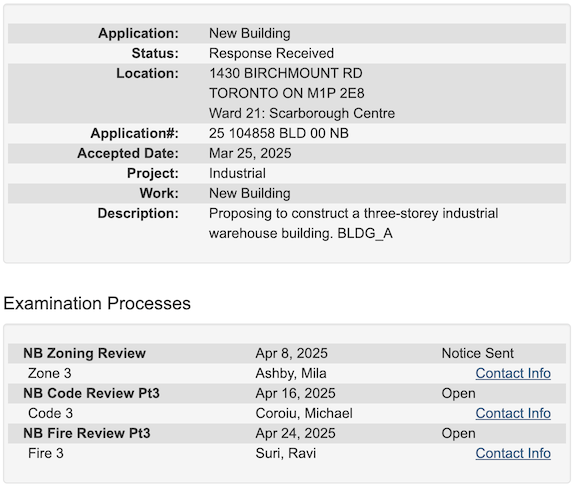Click the Project value Industrial
Image resolution: width=574 pixels, height=488 pixels.
237,174
